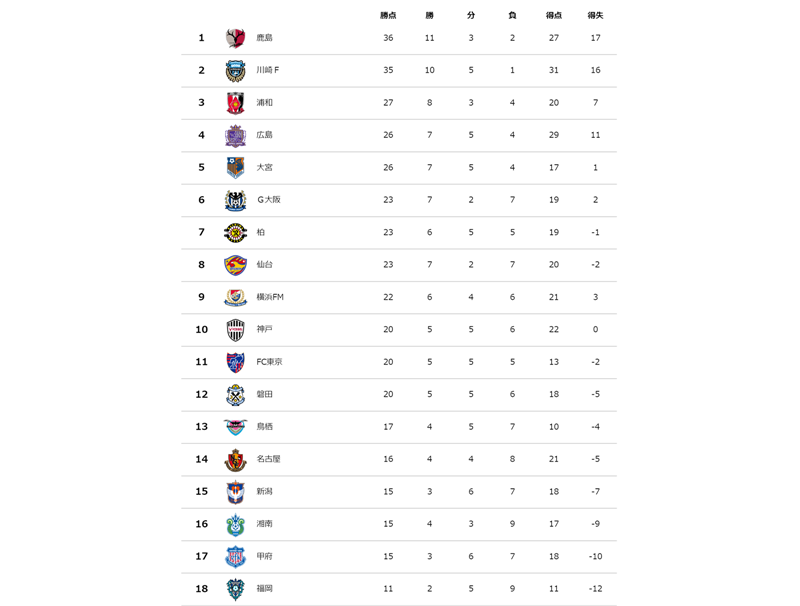This screenshot has width=800, height=606.
Task: Click the Kashiwa (柏) yellow team logo
Action: [x=235, y=233]
